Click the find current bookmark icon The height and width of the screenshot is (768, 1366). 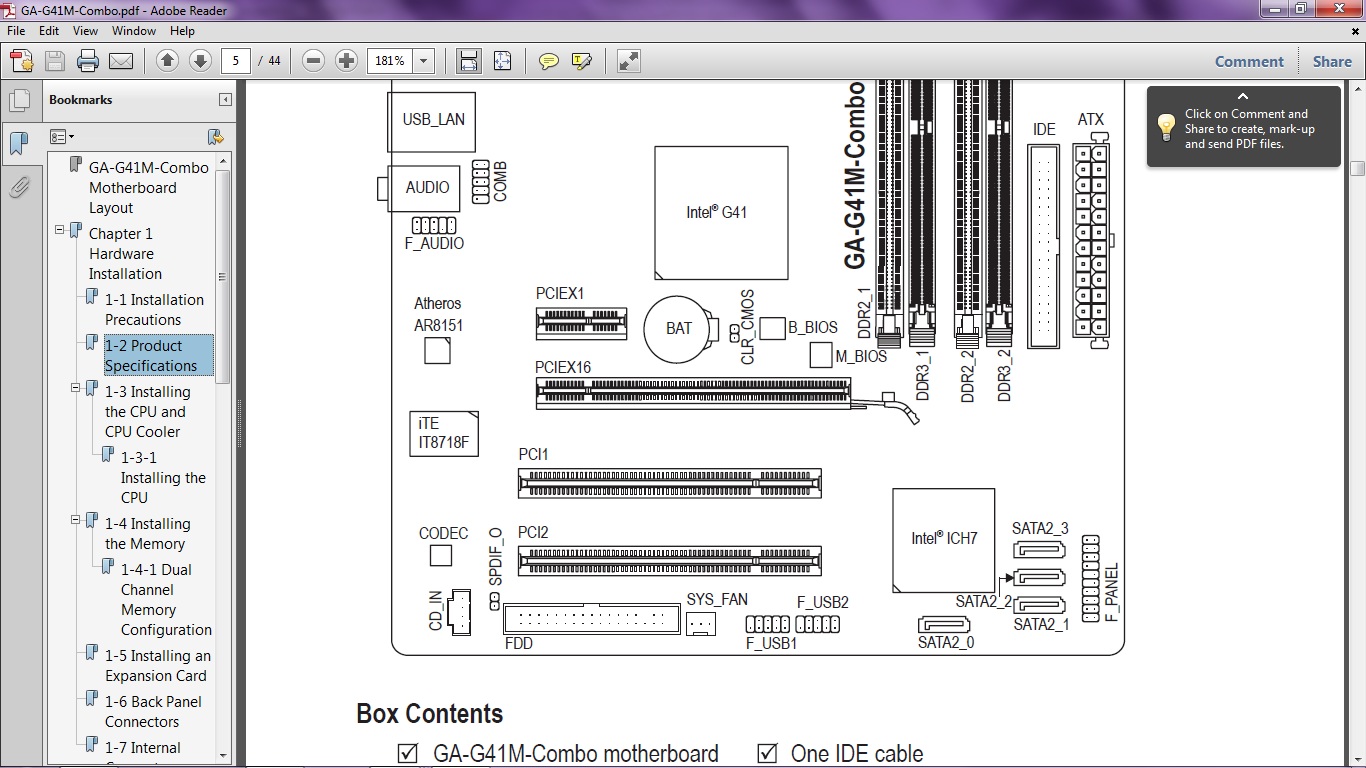[x=214, y=137]
